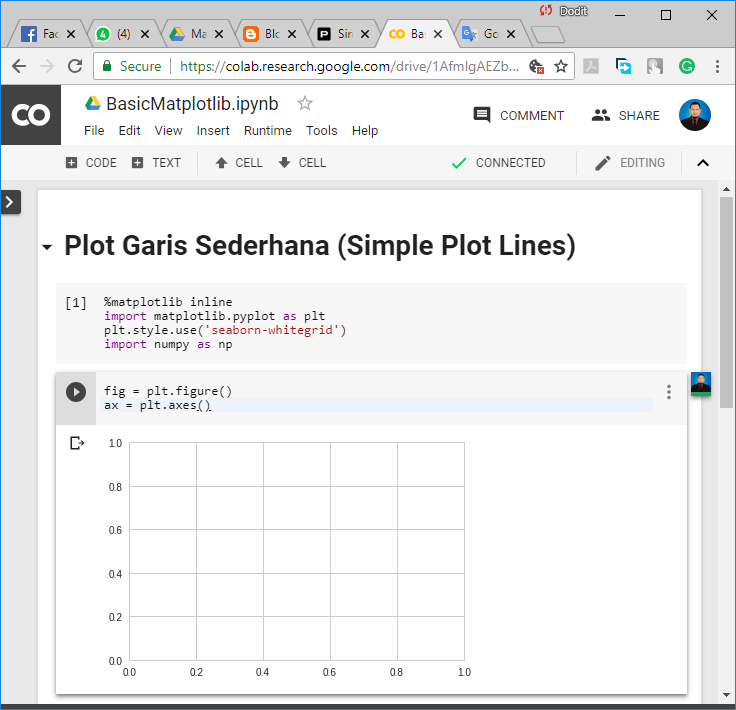Click the blue screen-share extension icon
This screenshot has width=736, height=710.
point(623,66)
